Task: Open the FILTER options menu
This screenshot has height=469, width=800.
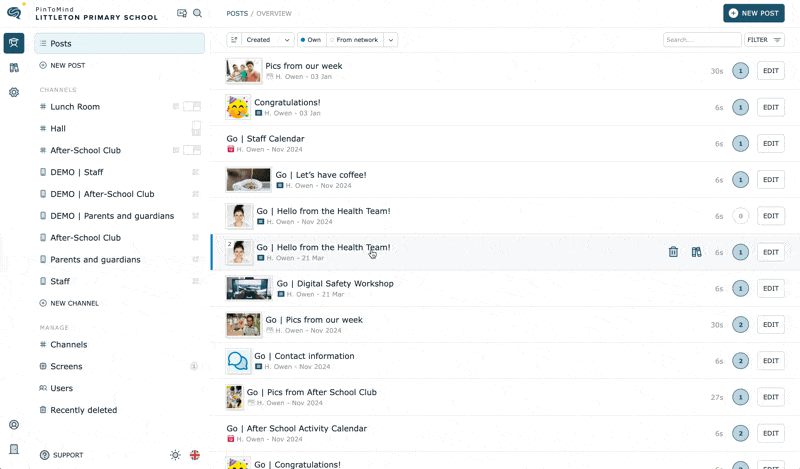Action: (x=764, y=40)
